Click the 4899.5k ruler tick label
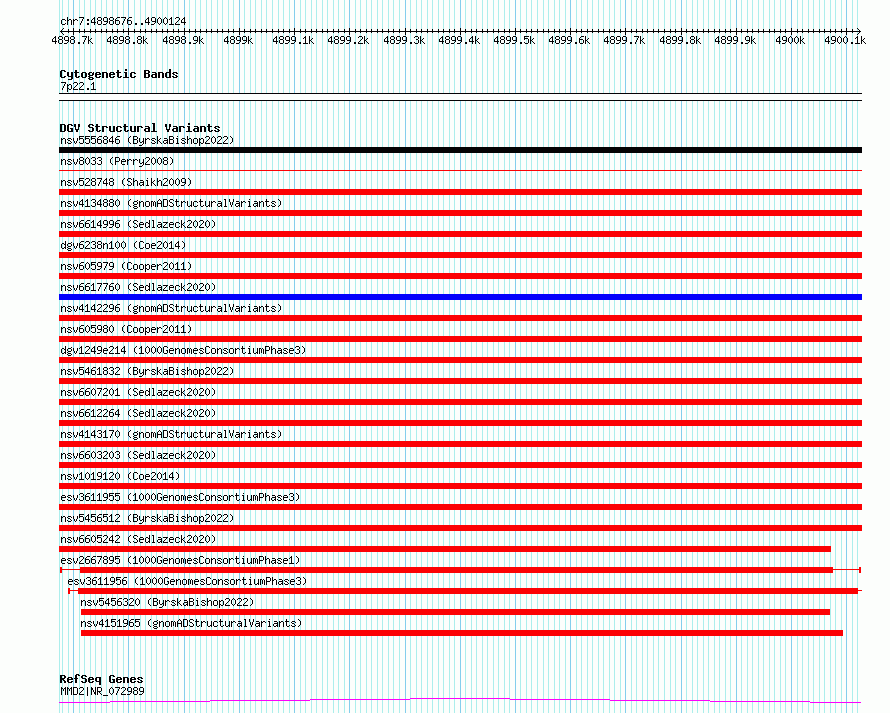890x713 pixels. (x=514, y=40)
